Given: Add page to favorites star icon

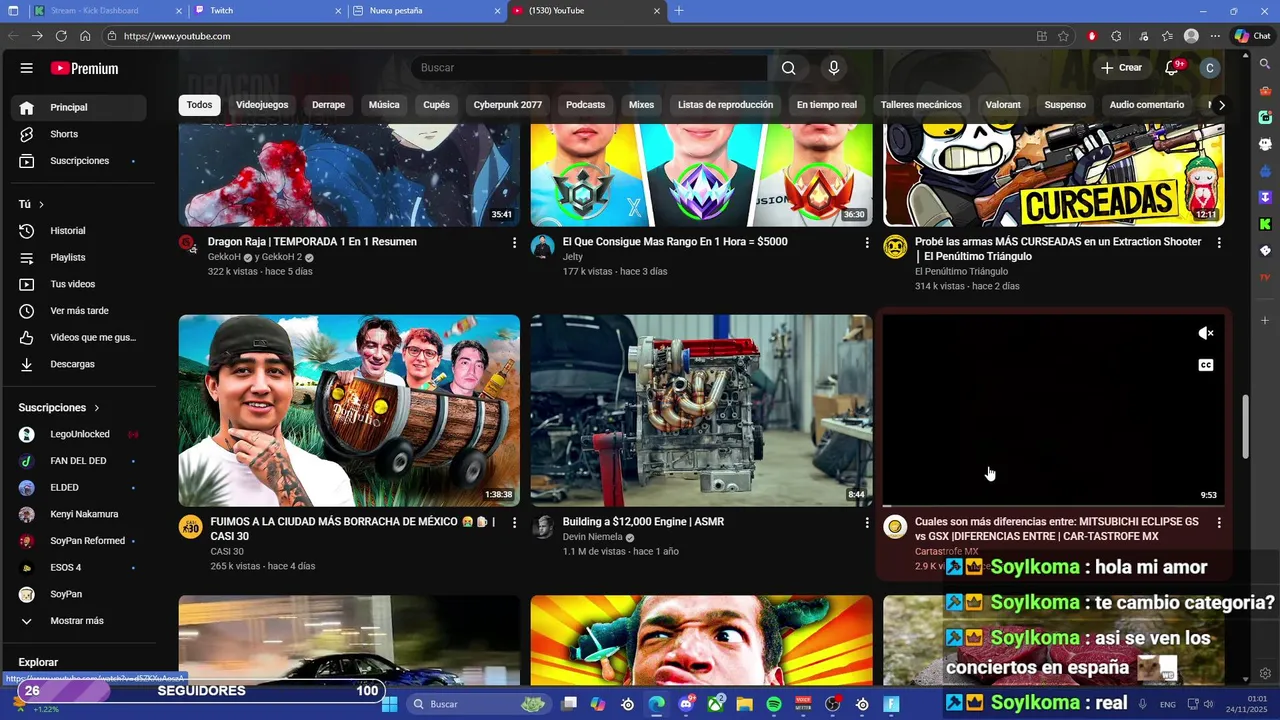Looking at the screenshot, I should (x=1063, y=36).
